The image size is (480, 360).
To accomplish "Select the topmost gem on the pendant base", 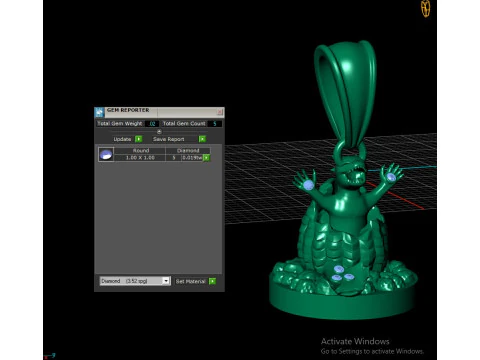I will tap(339, 269).
